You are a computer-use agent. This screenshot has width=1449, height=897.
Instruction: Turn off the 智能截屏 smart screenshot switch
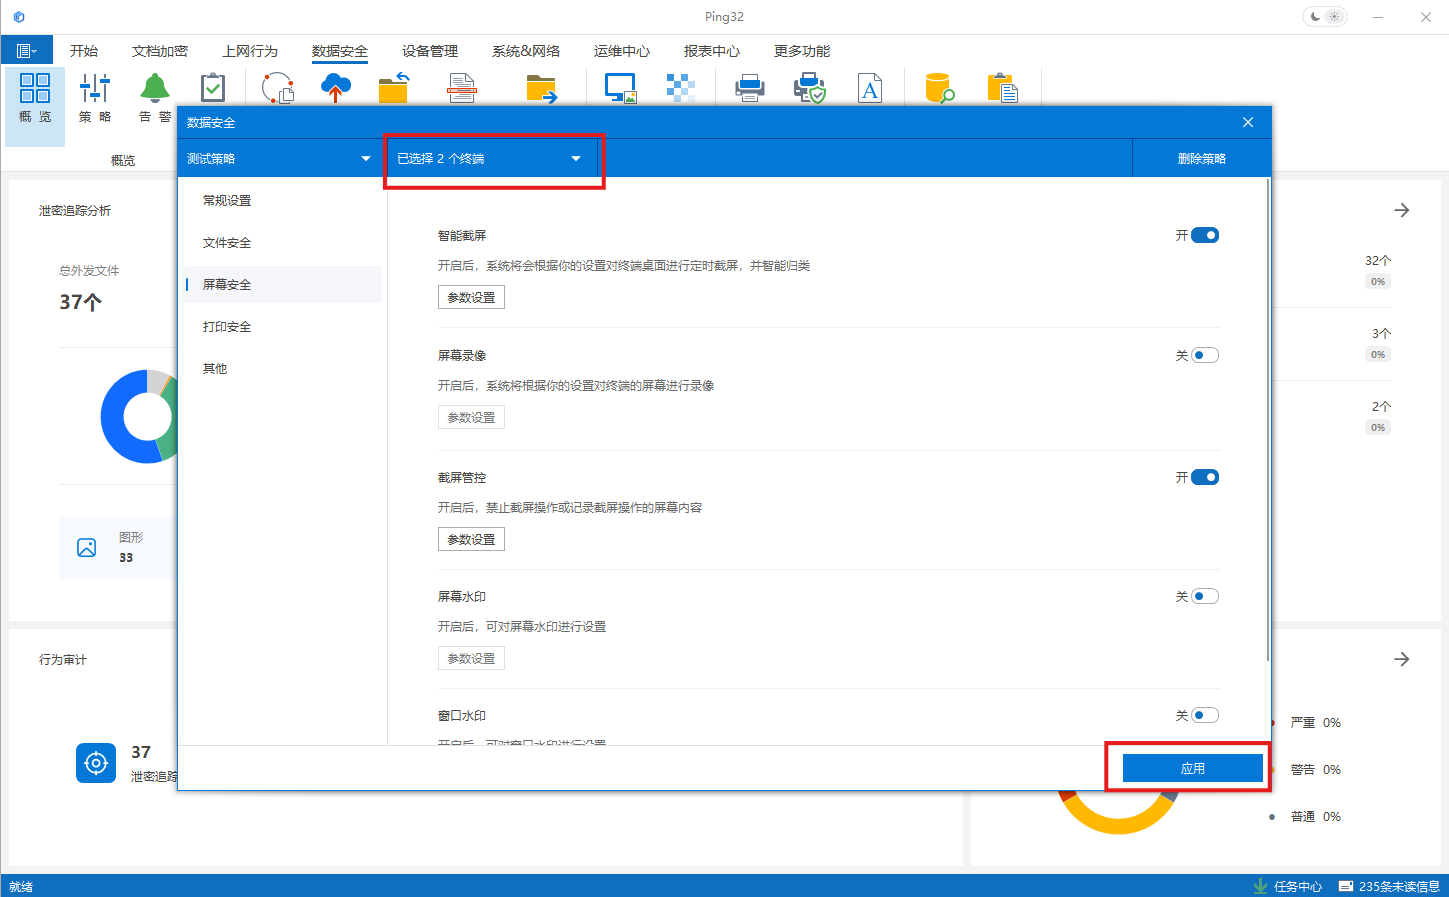1205,235
